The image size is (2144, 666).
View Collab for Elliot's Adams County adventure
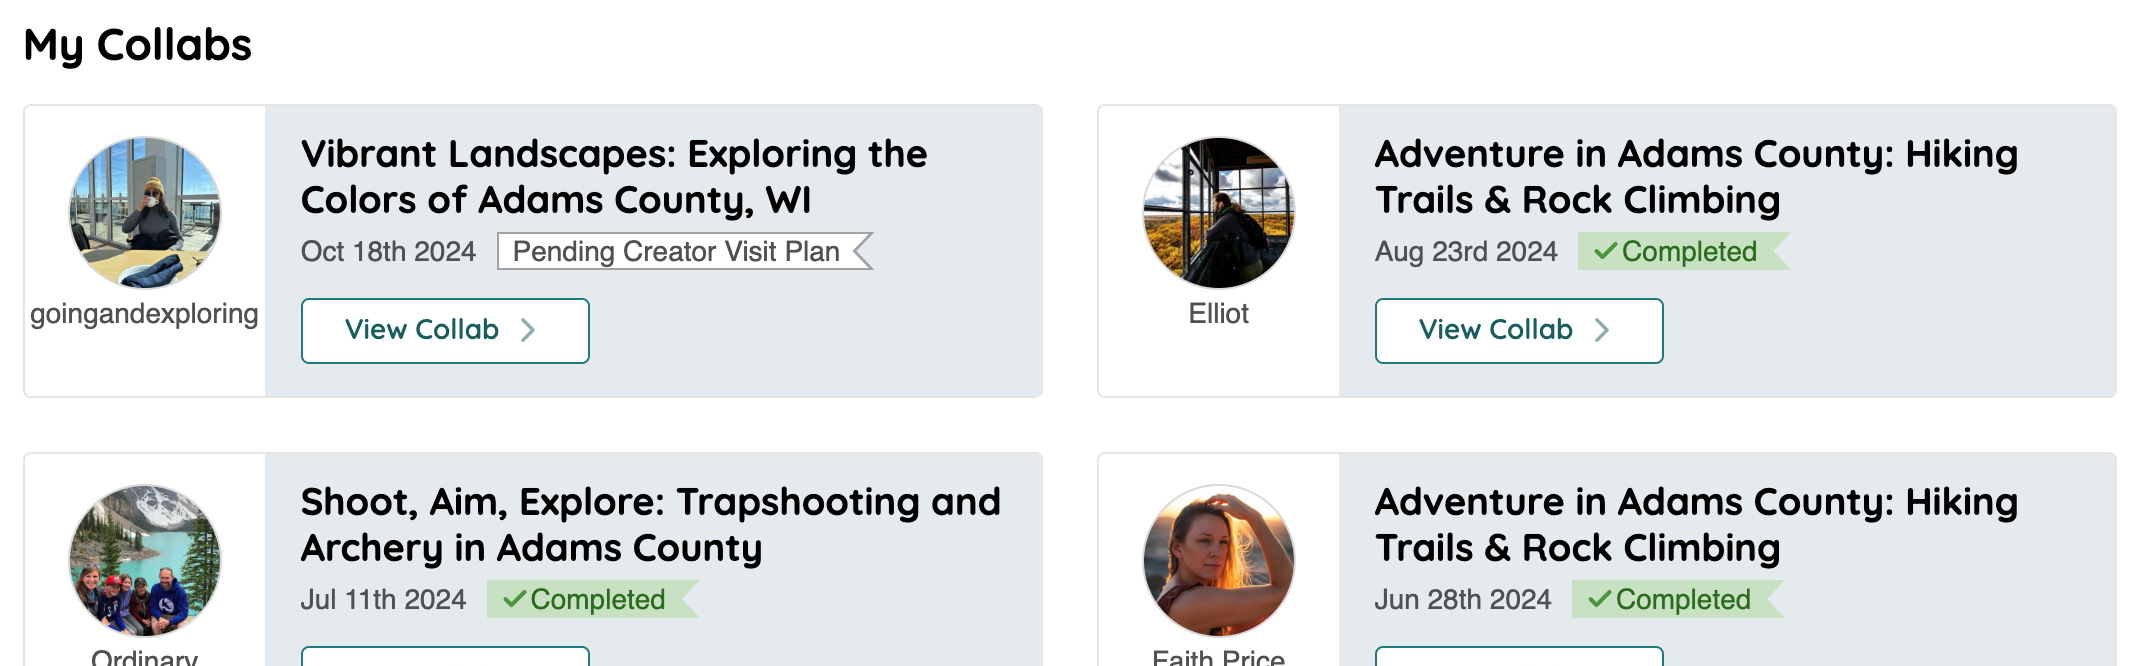(x=1519, y=331)
